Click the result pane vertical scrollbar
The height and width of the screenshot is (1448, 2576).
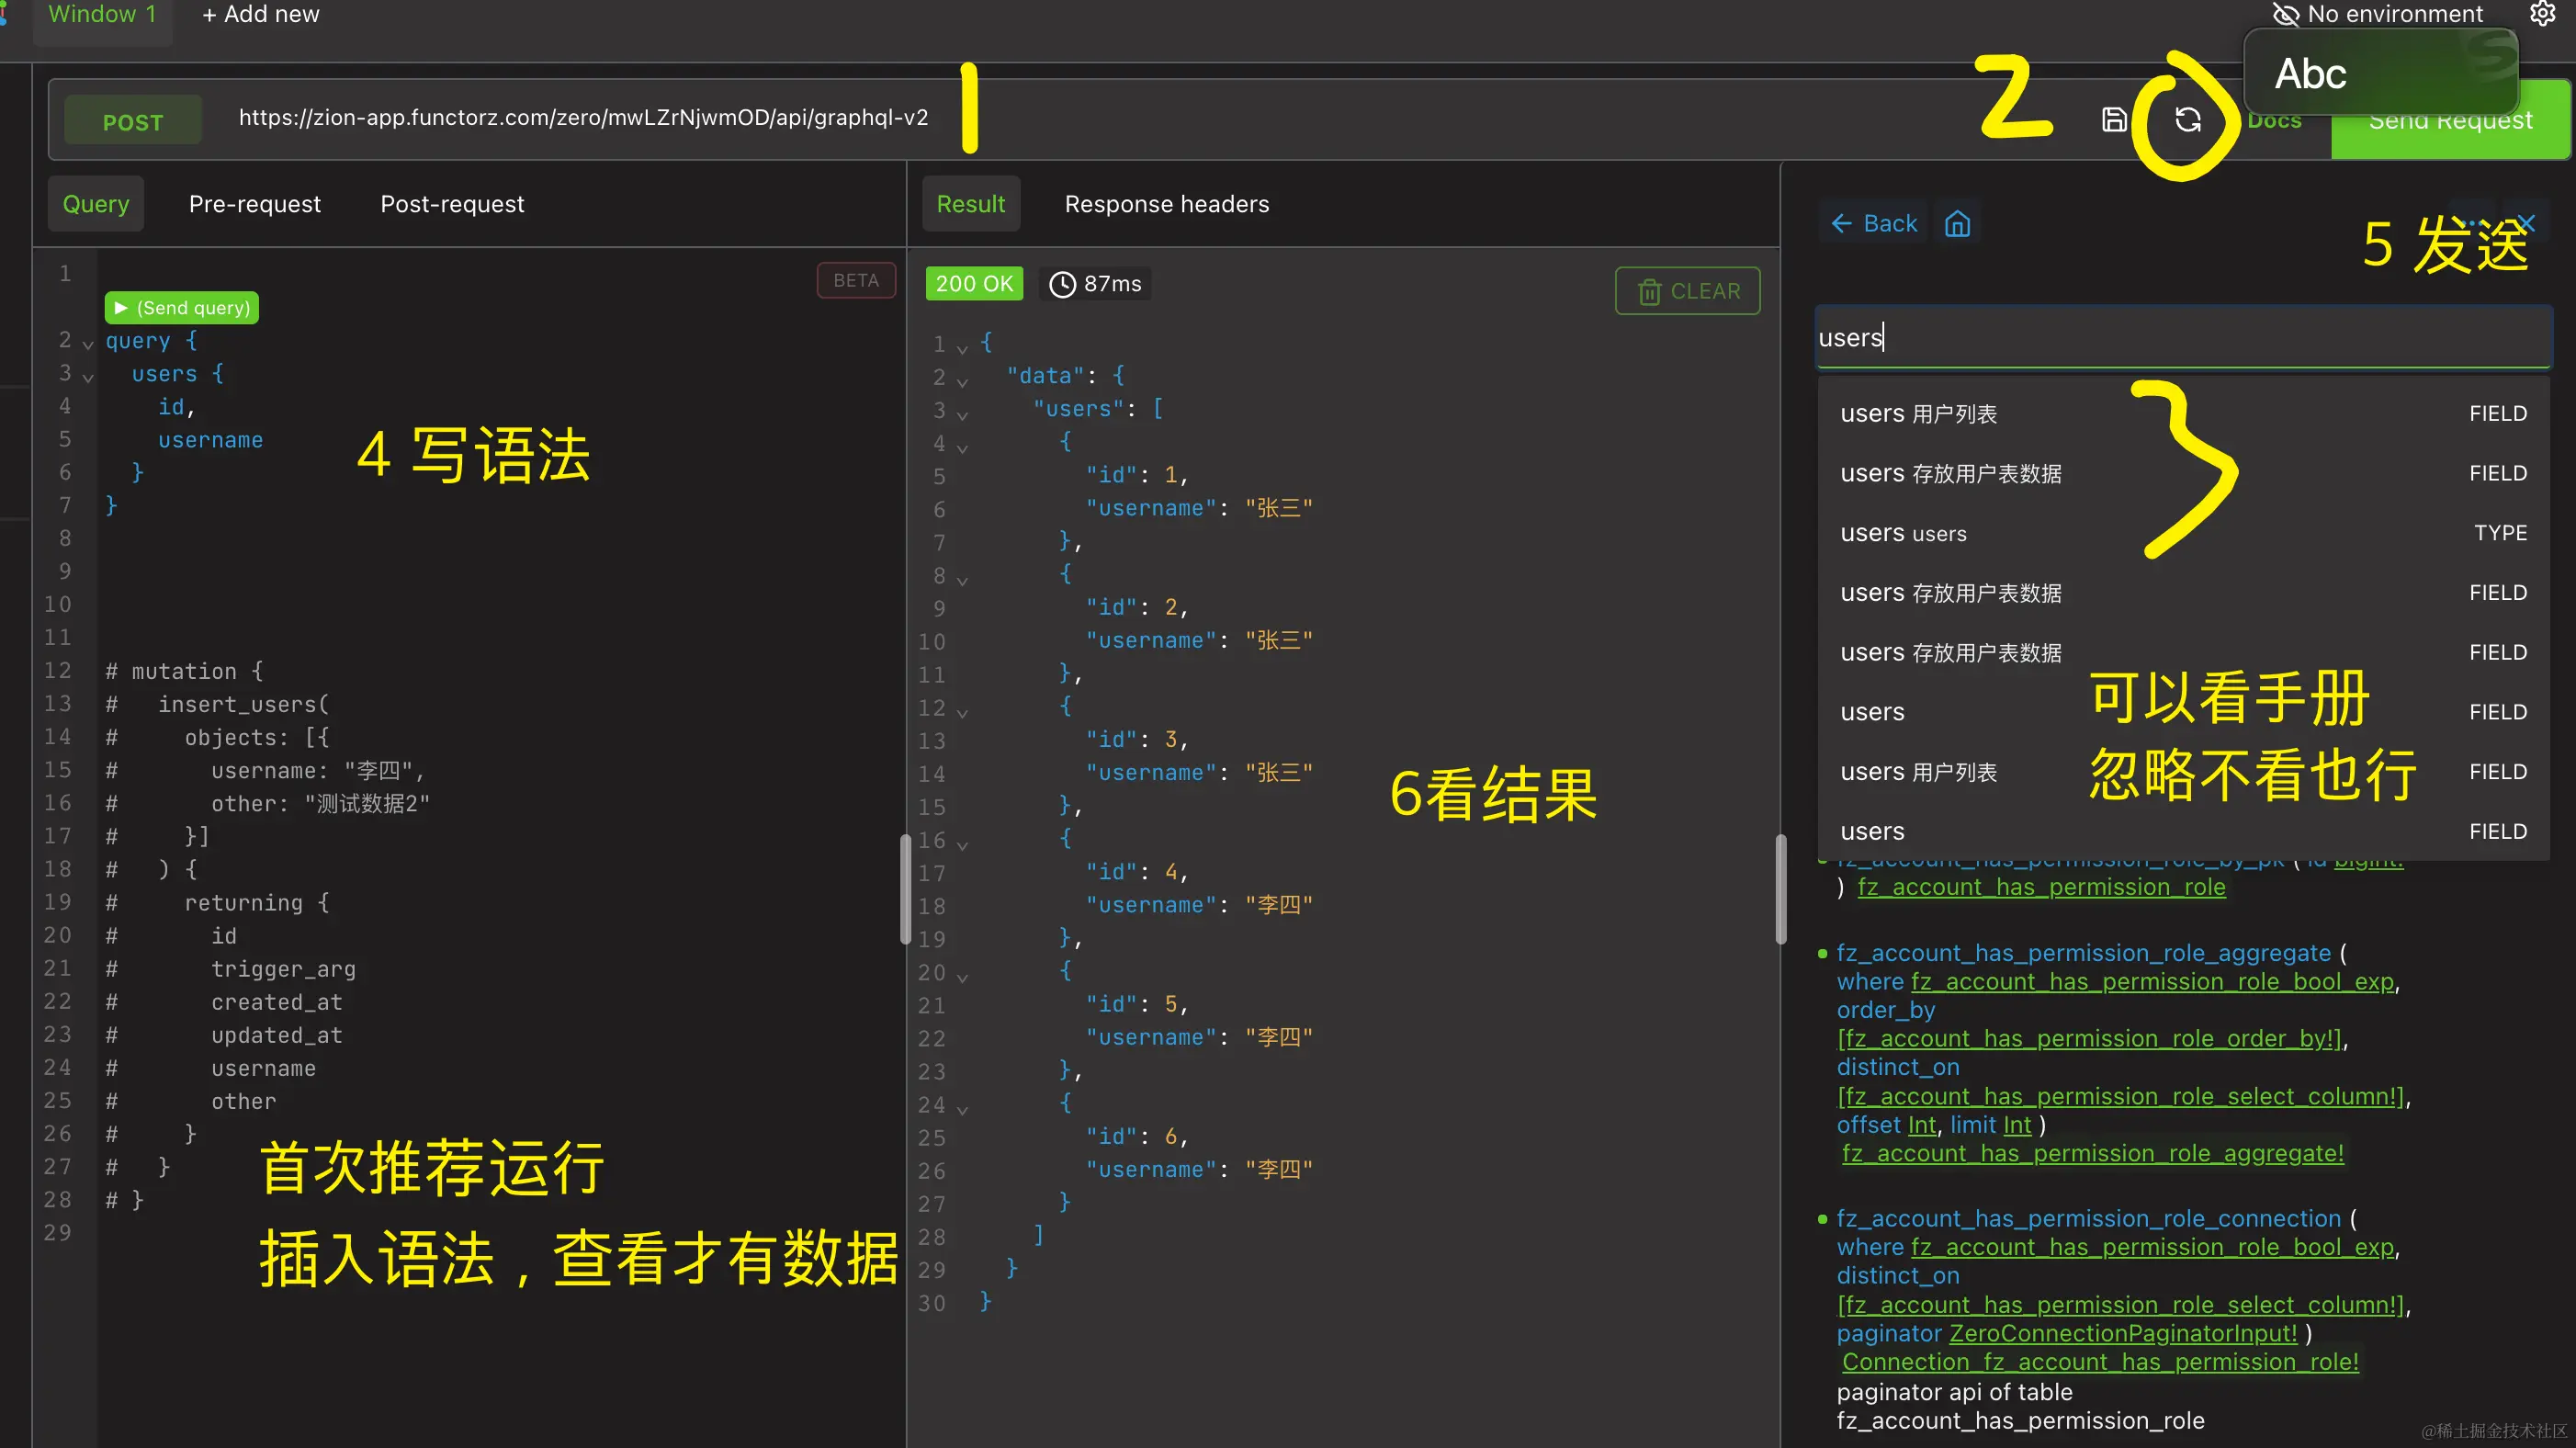[1780, 888]
